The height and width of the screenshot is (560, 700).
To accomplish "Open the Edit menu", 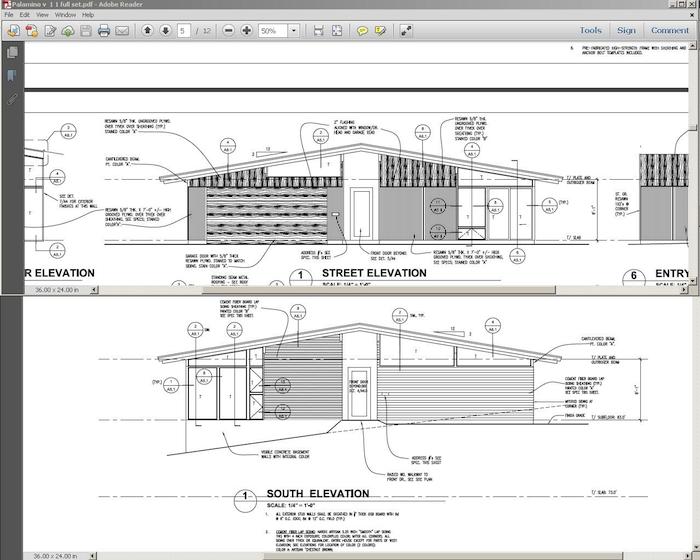I will (x=24, y=15).
